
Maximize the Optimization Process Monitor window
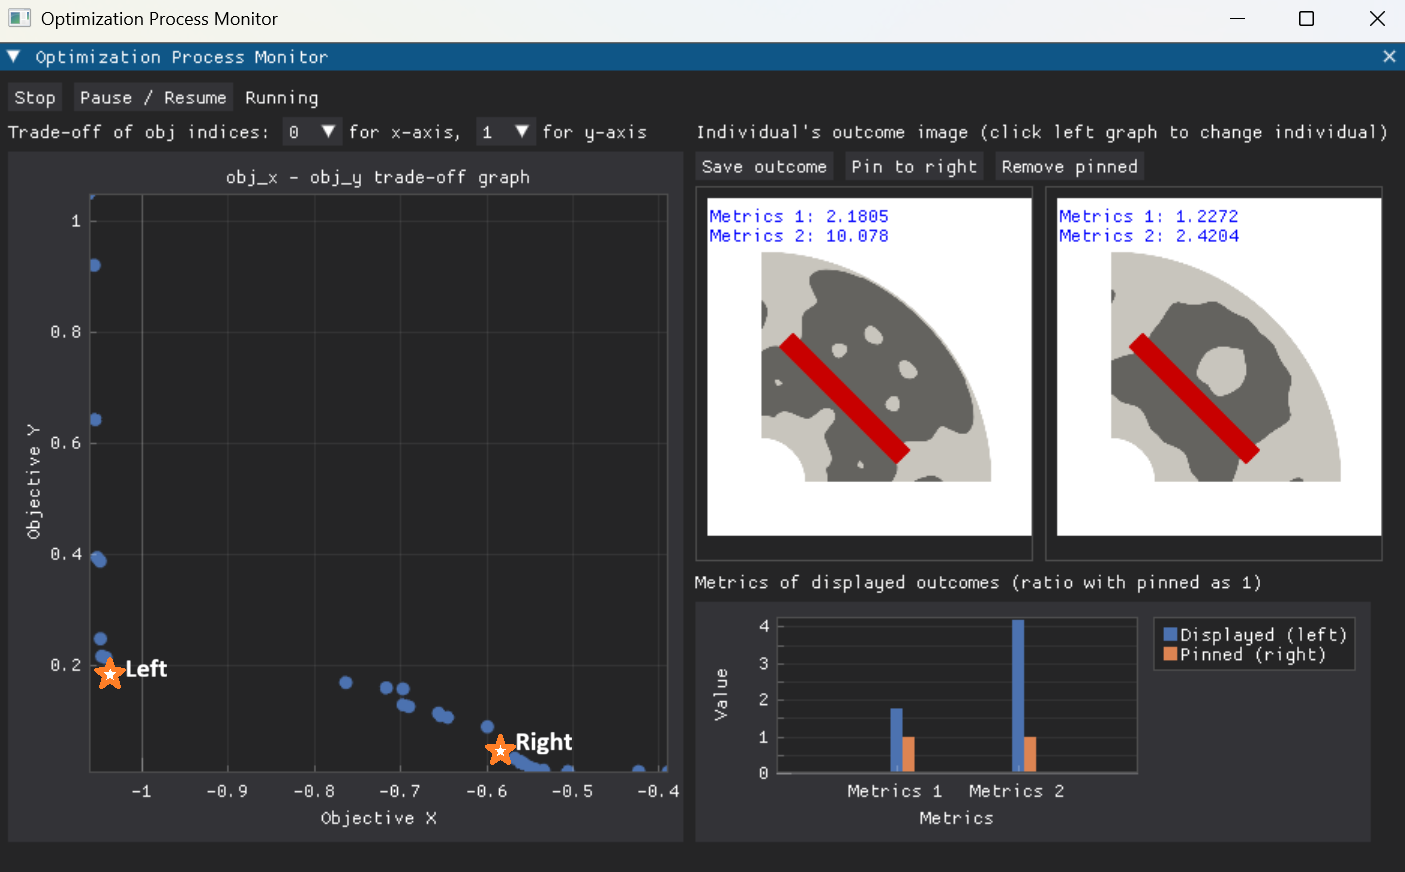[1306, 19]
